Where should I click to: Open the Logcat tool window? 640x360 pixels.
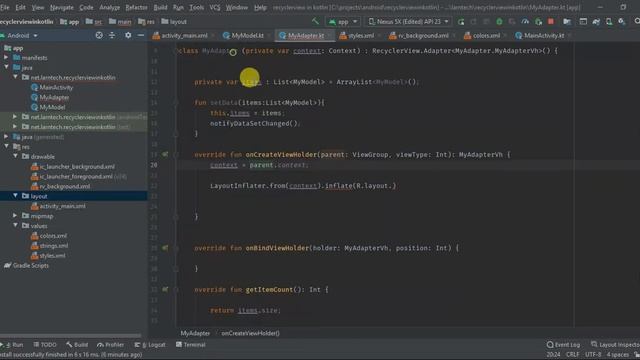point(150,345)
